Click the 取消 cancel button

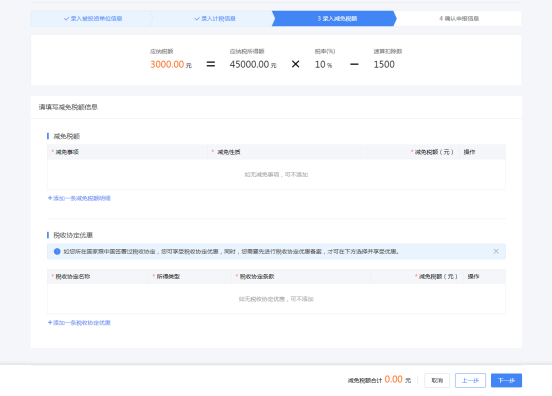pyautogui.click(x=437, y=381)
